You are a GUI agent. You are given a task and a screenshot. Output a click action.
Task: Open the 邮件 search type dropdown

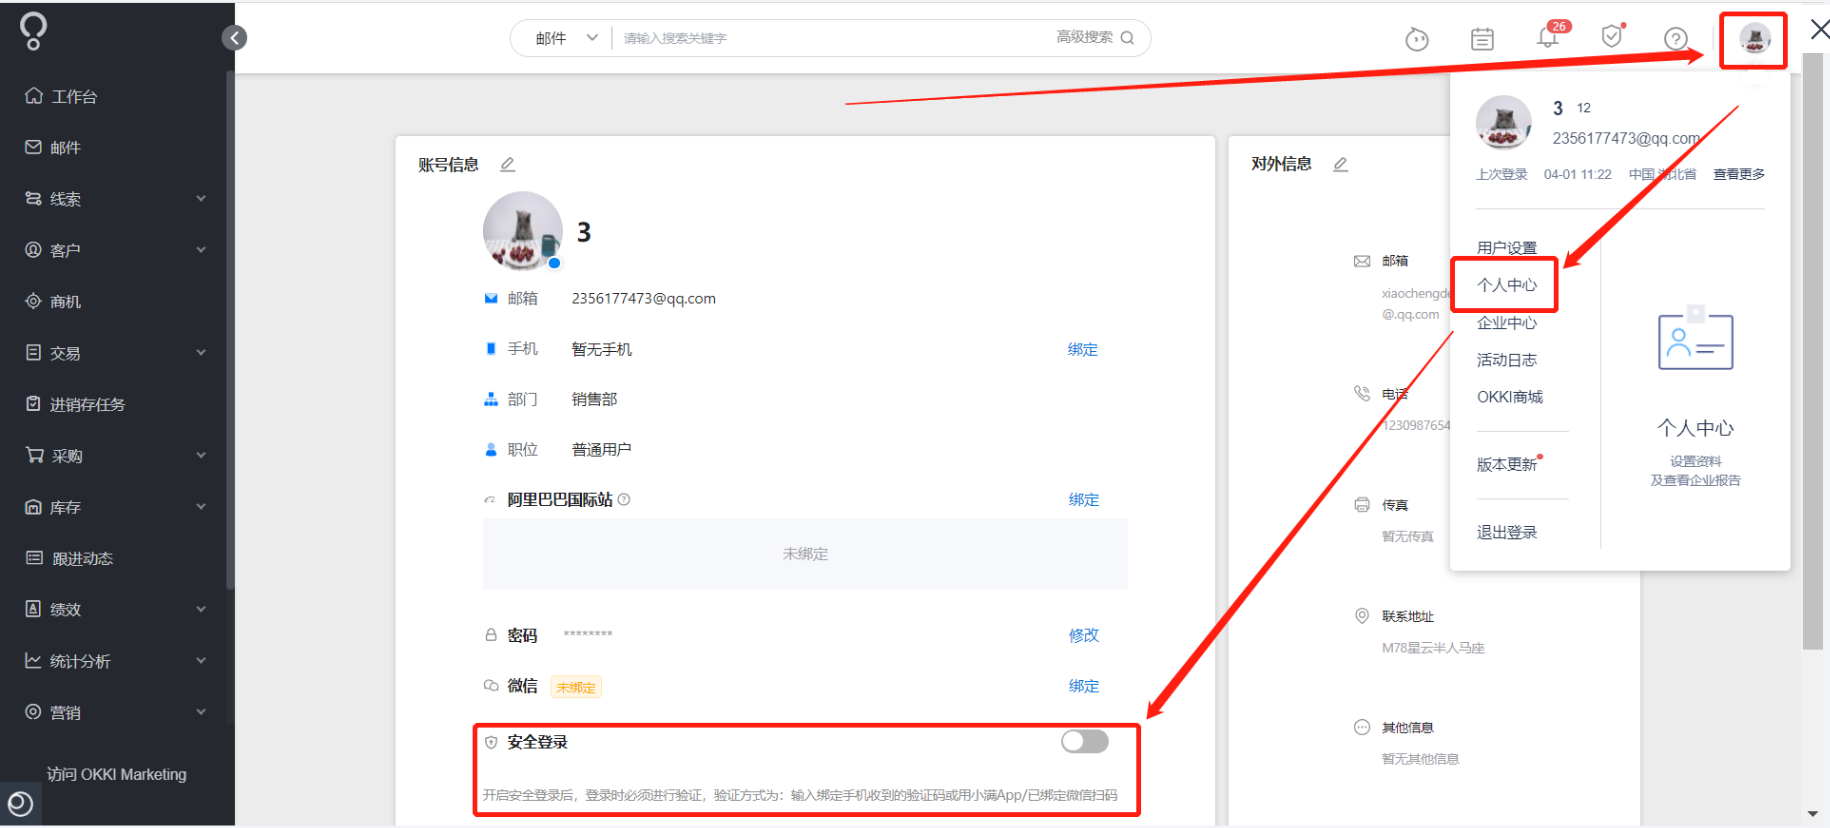565,38
